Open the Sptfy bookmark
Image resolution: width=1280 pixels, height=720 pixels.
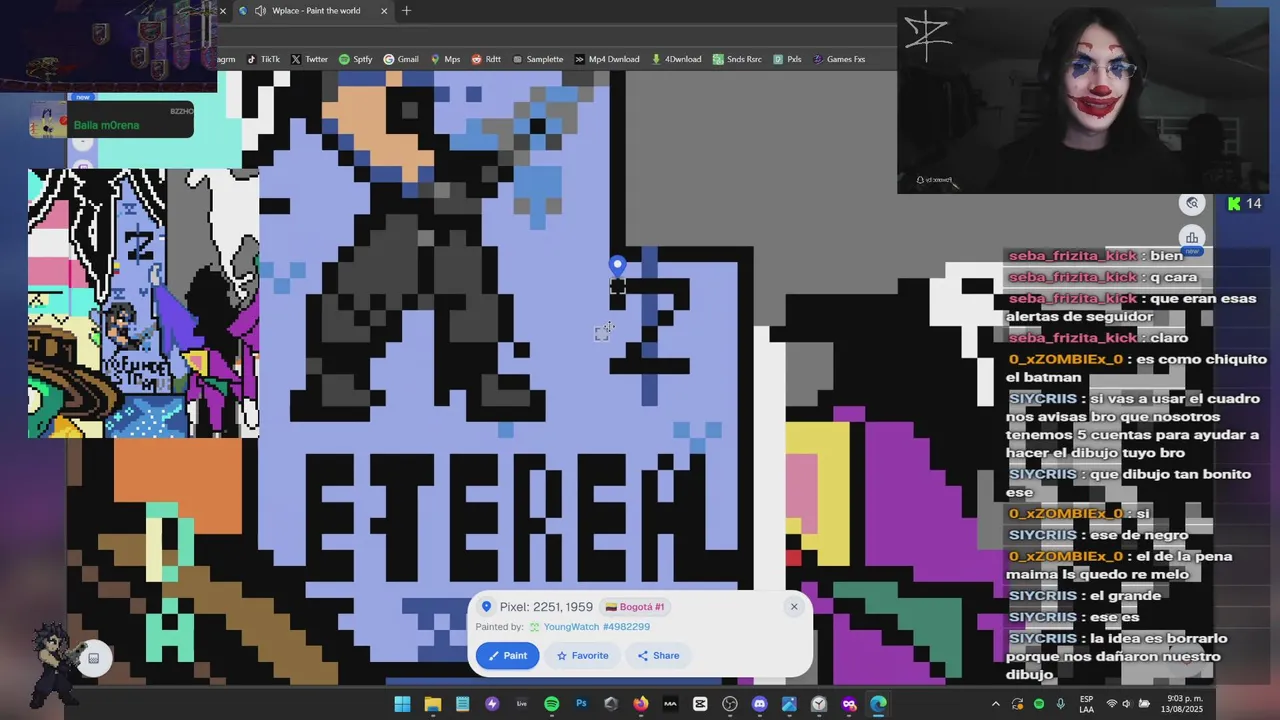click(x=355, y=59)
